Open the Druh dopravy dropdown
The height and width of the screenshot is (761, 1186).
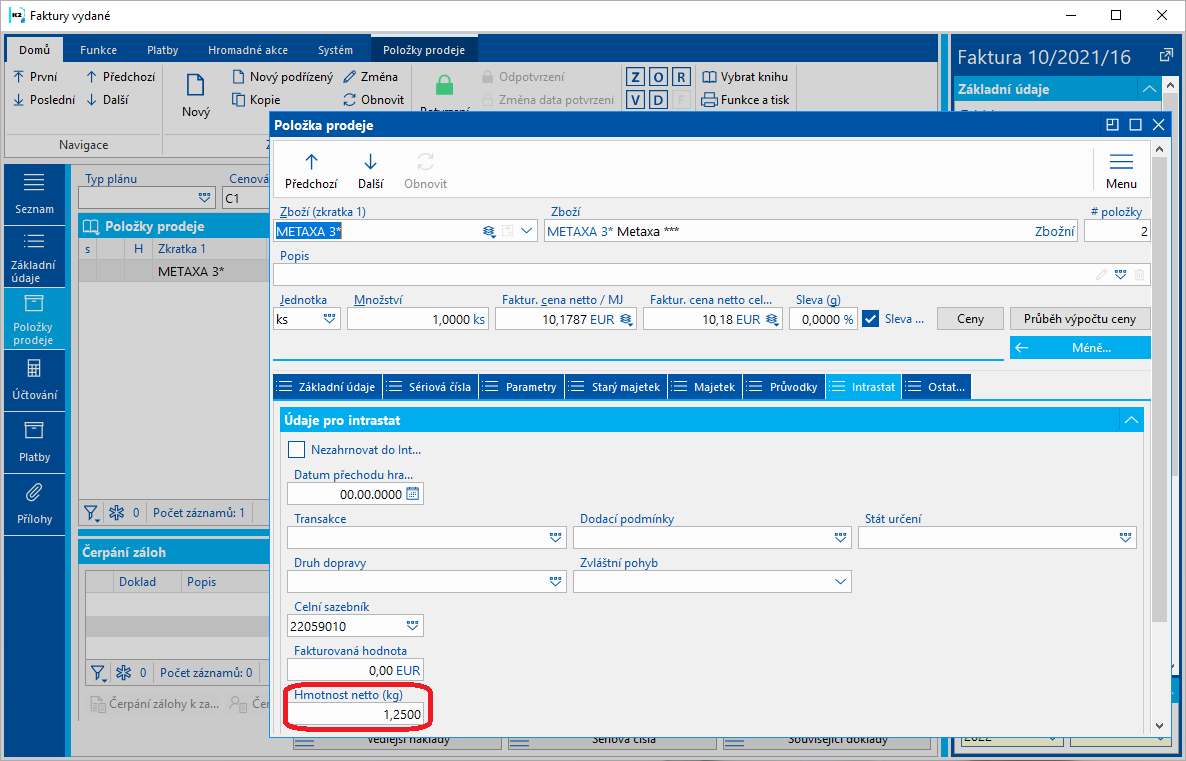click(x=556, y=582)
